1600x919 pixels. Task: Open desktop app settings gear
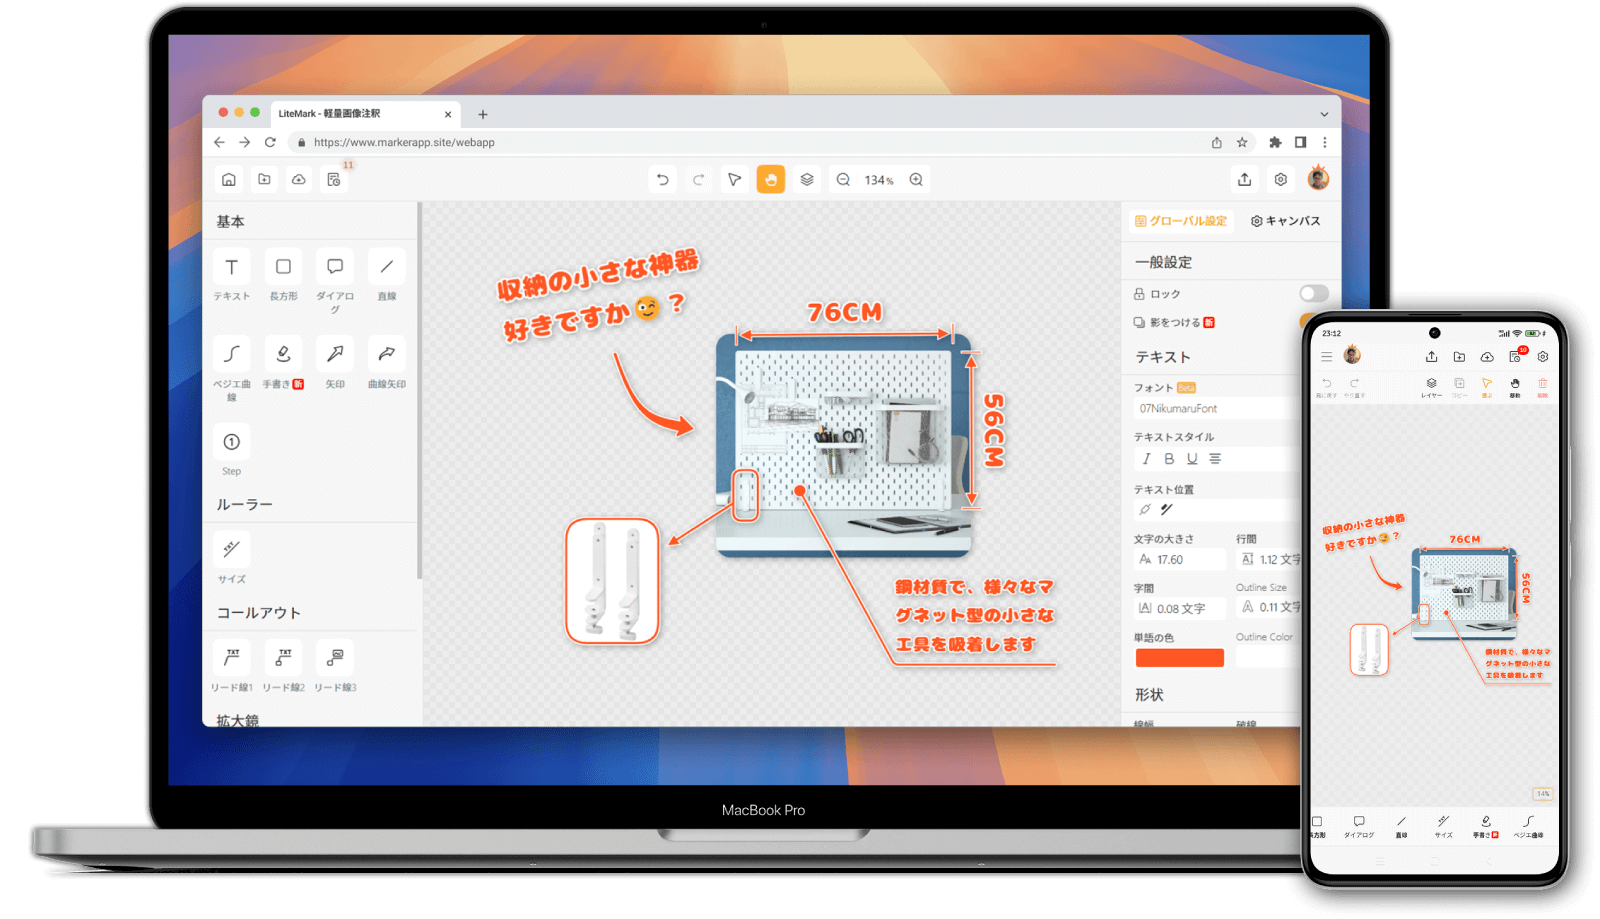1281,179
